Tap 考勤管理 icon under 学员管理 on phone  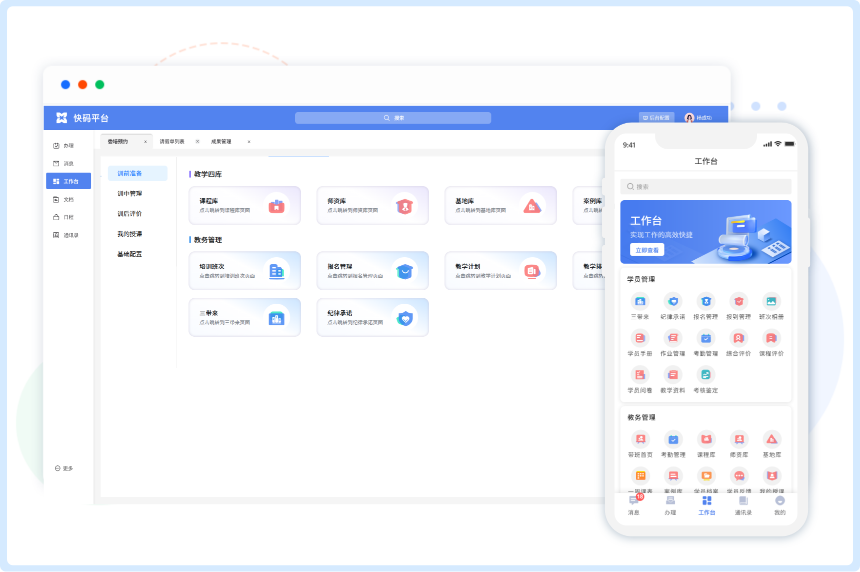tap(706, 343)
